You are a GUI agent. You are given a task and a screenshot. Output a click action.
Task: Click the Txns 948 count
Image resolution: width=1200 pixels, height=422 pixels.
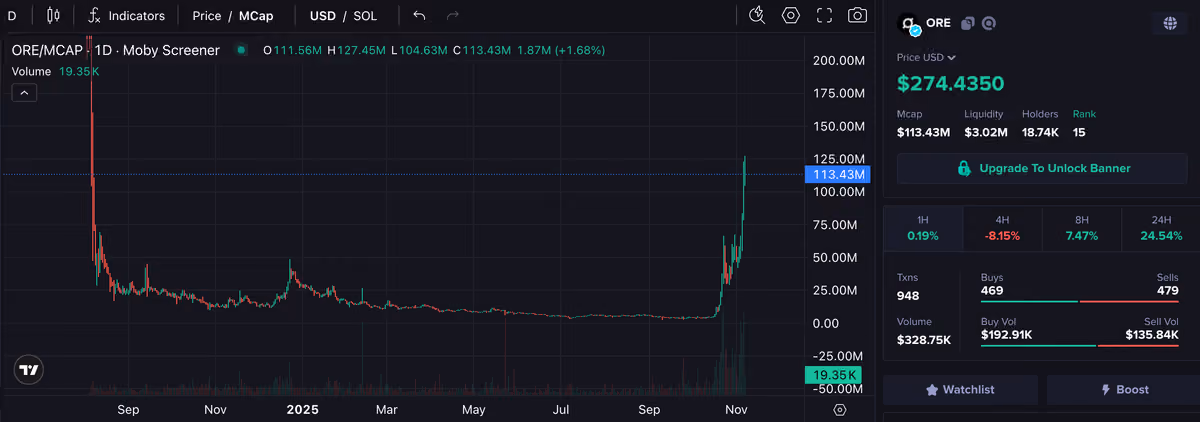908,296
